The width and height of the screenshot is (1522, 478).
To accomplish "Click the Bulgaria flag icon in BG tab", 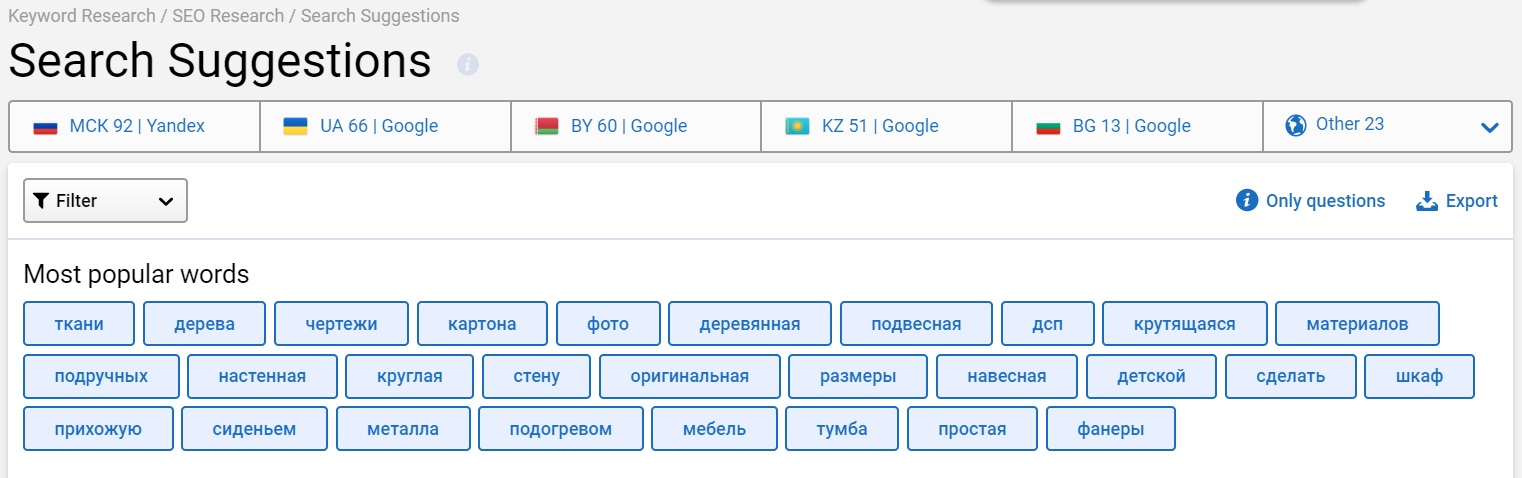I will coord(1048,127).
